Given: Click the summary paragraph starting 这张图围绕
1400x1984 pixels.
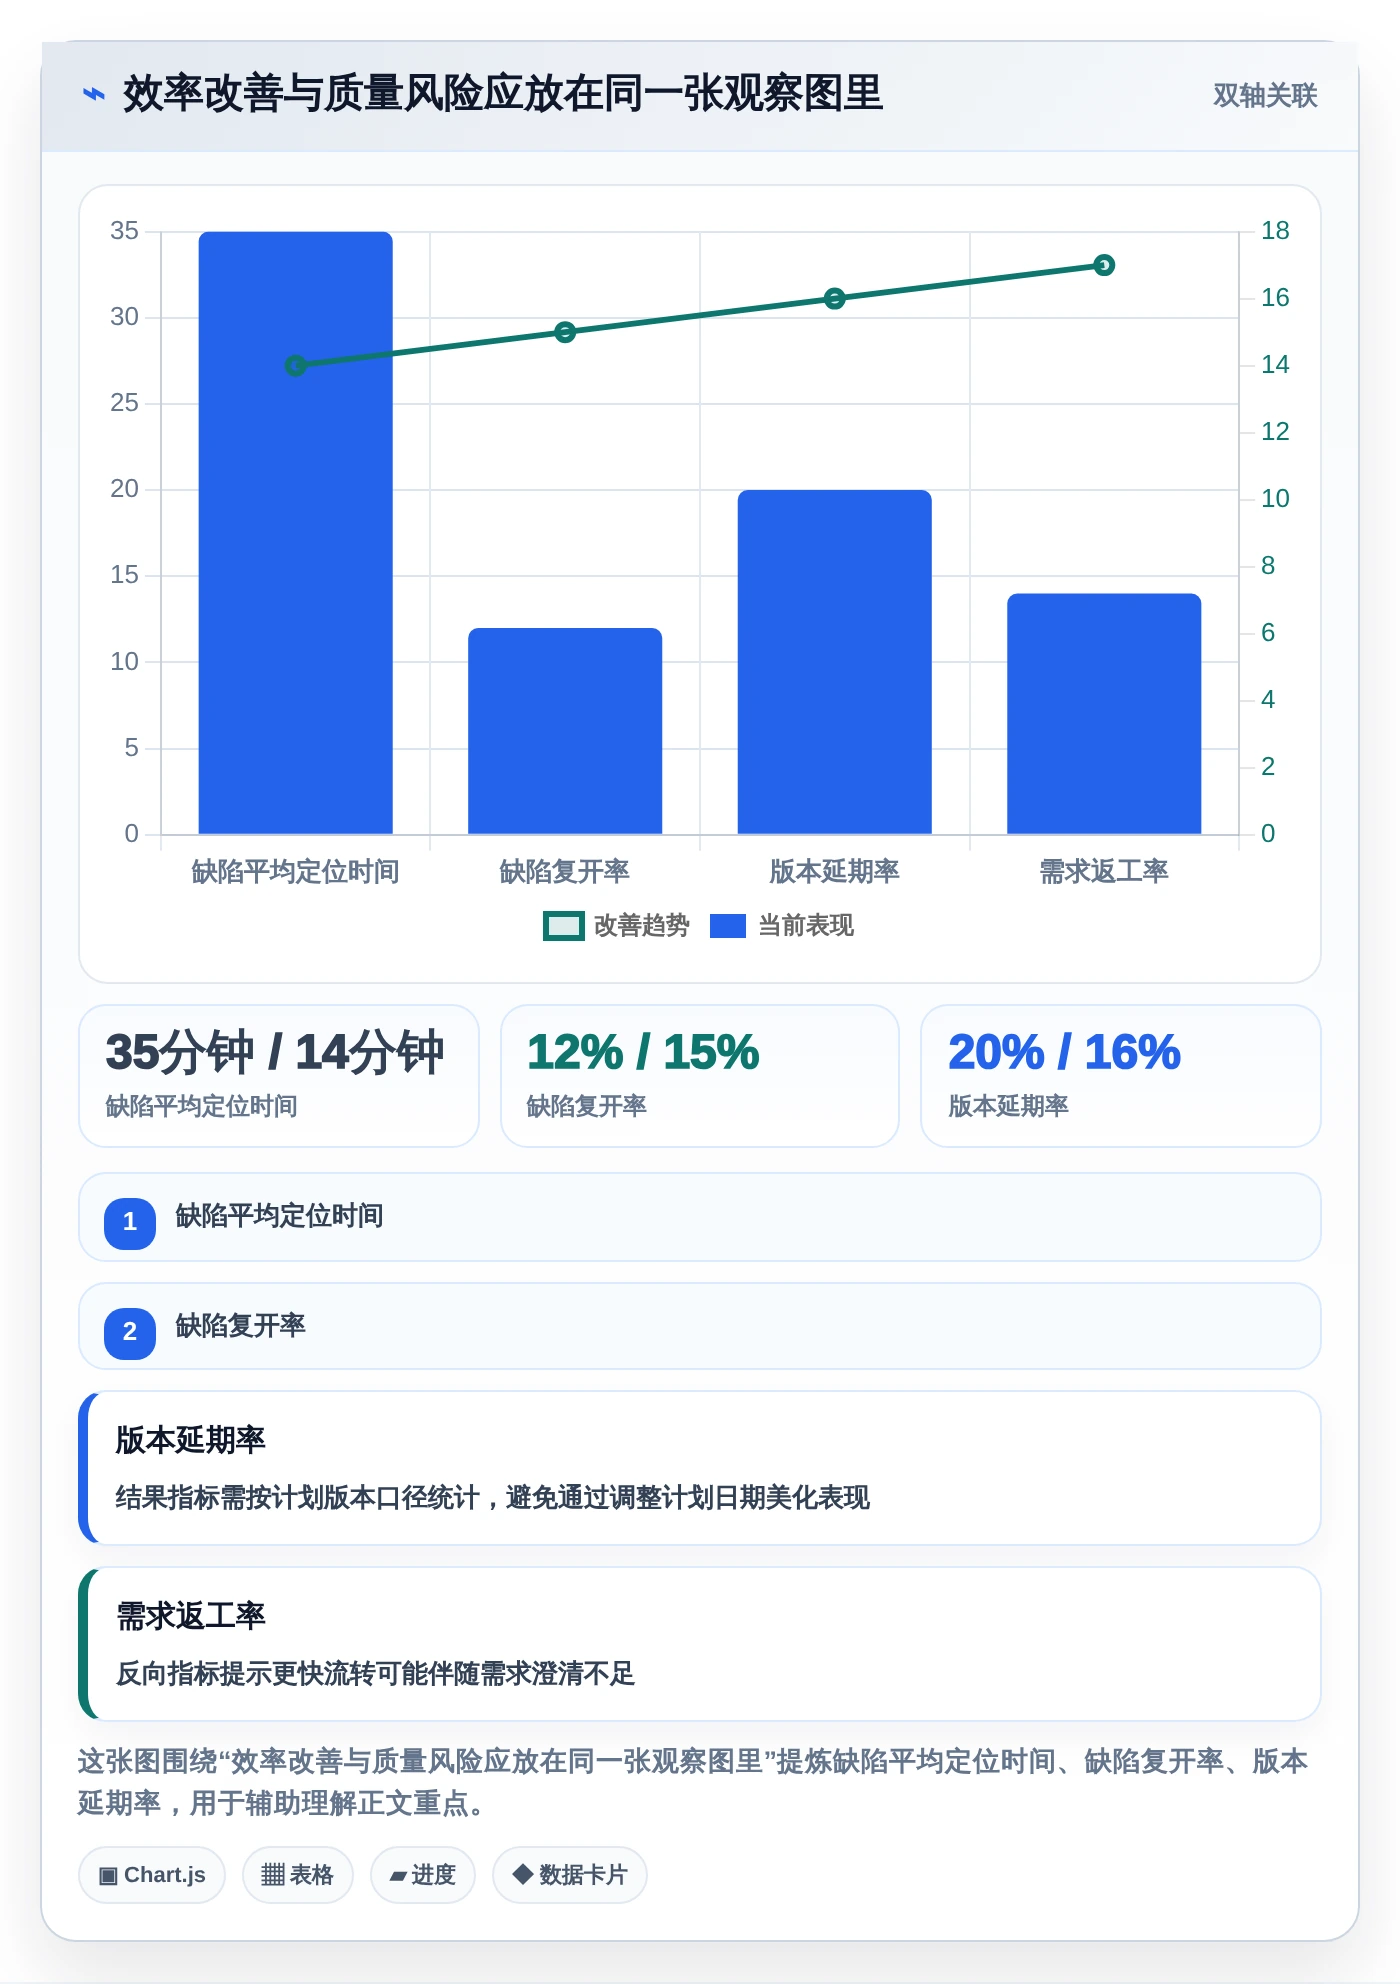Looking at the screenshot, I should click(x=693, y=1782).
